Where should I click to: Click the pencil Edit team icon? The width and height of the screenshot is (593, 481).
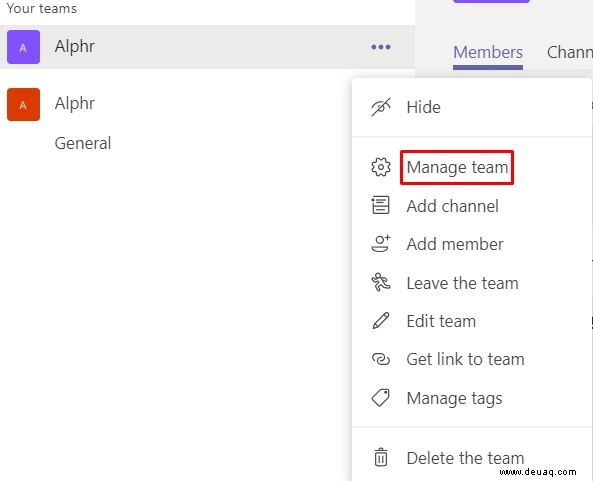[x=381, y=321]
